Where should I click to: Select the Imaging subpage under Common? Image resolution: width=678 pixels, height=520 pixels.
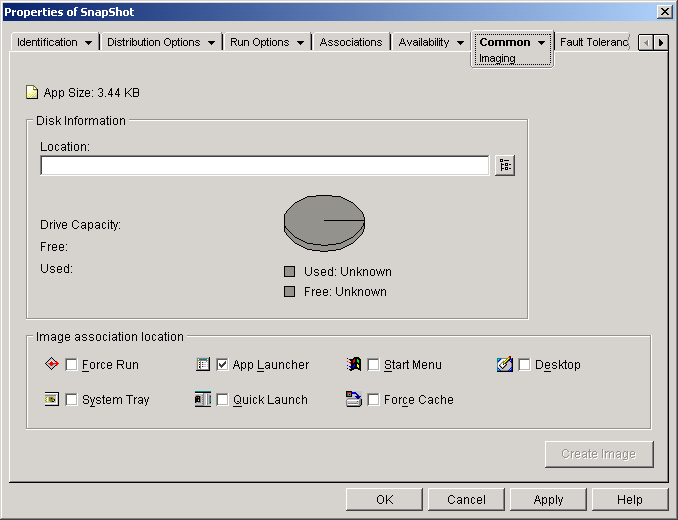pos(497,58)
